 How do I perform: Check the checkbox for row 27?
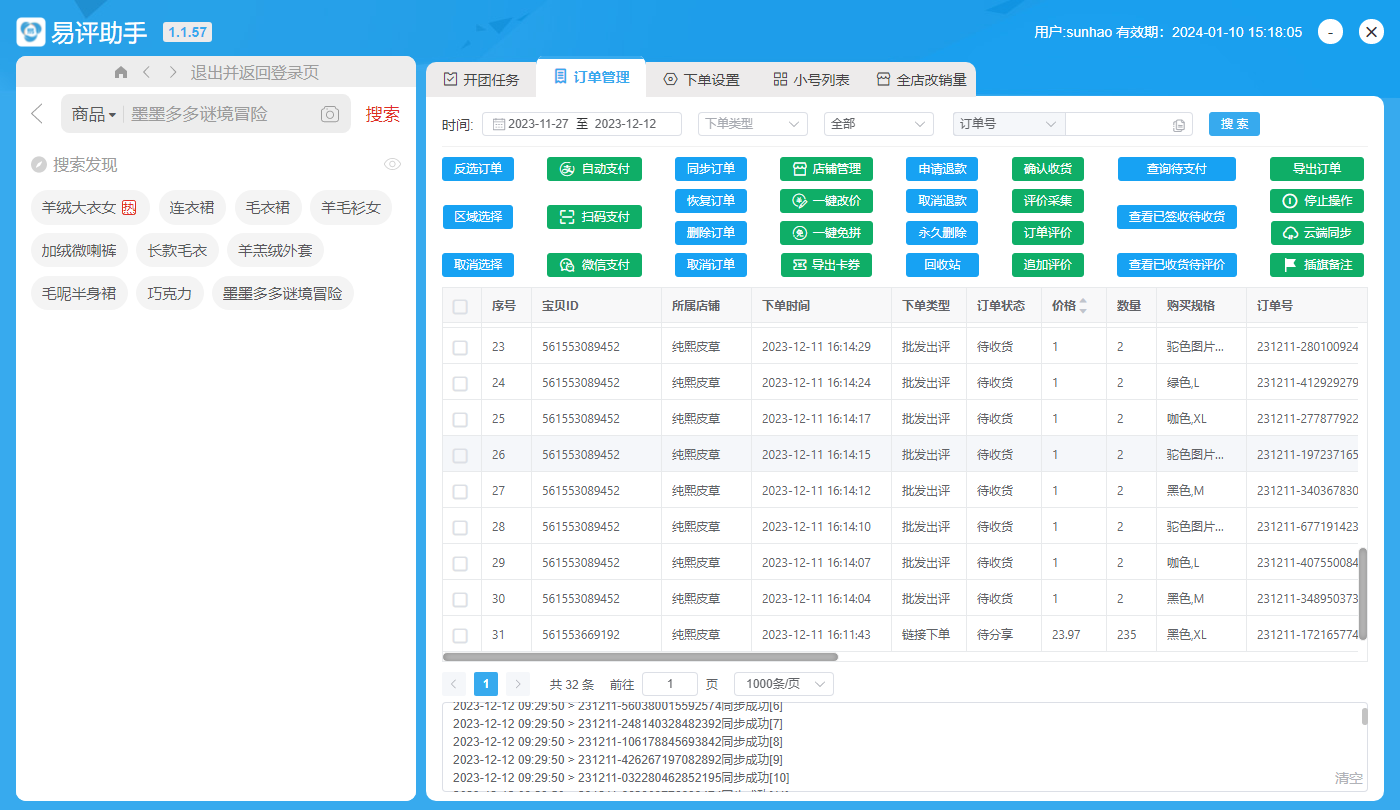click(x=460, y=491)
